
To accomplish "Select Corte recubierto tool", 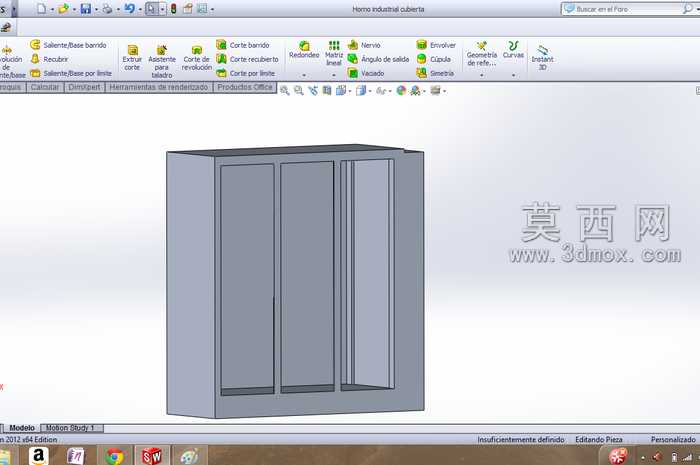I will point(247,59).
